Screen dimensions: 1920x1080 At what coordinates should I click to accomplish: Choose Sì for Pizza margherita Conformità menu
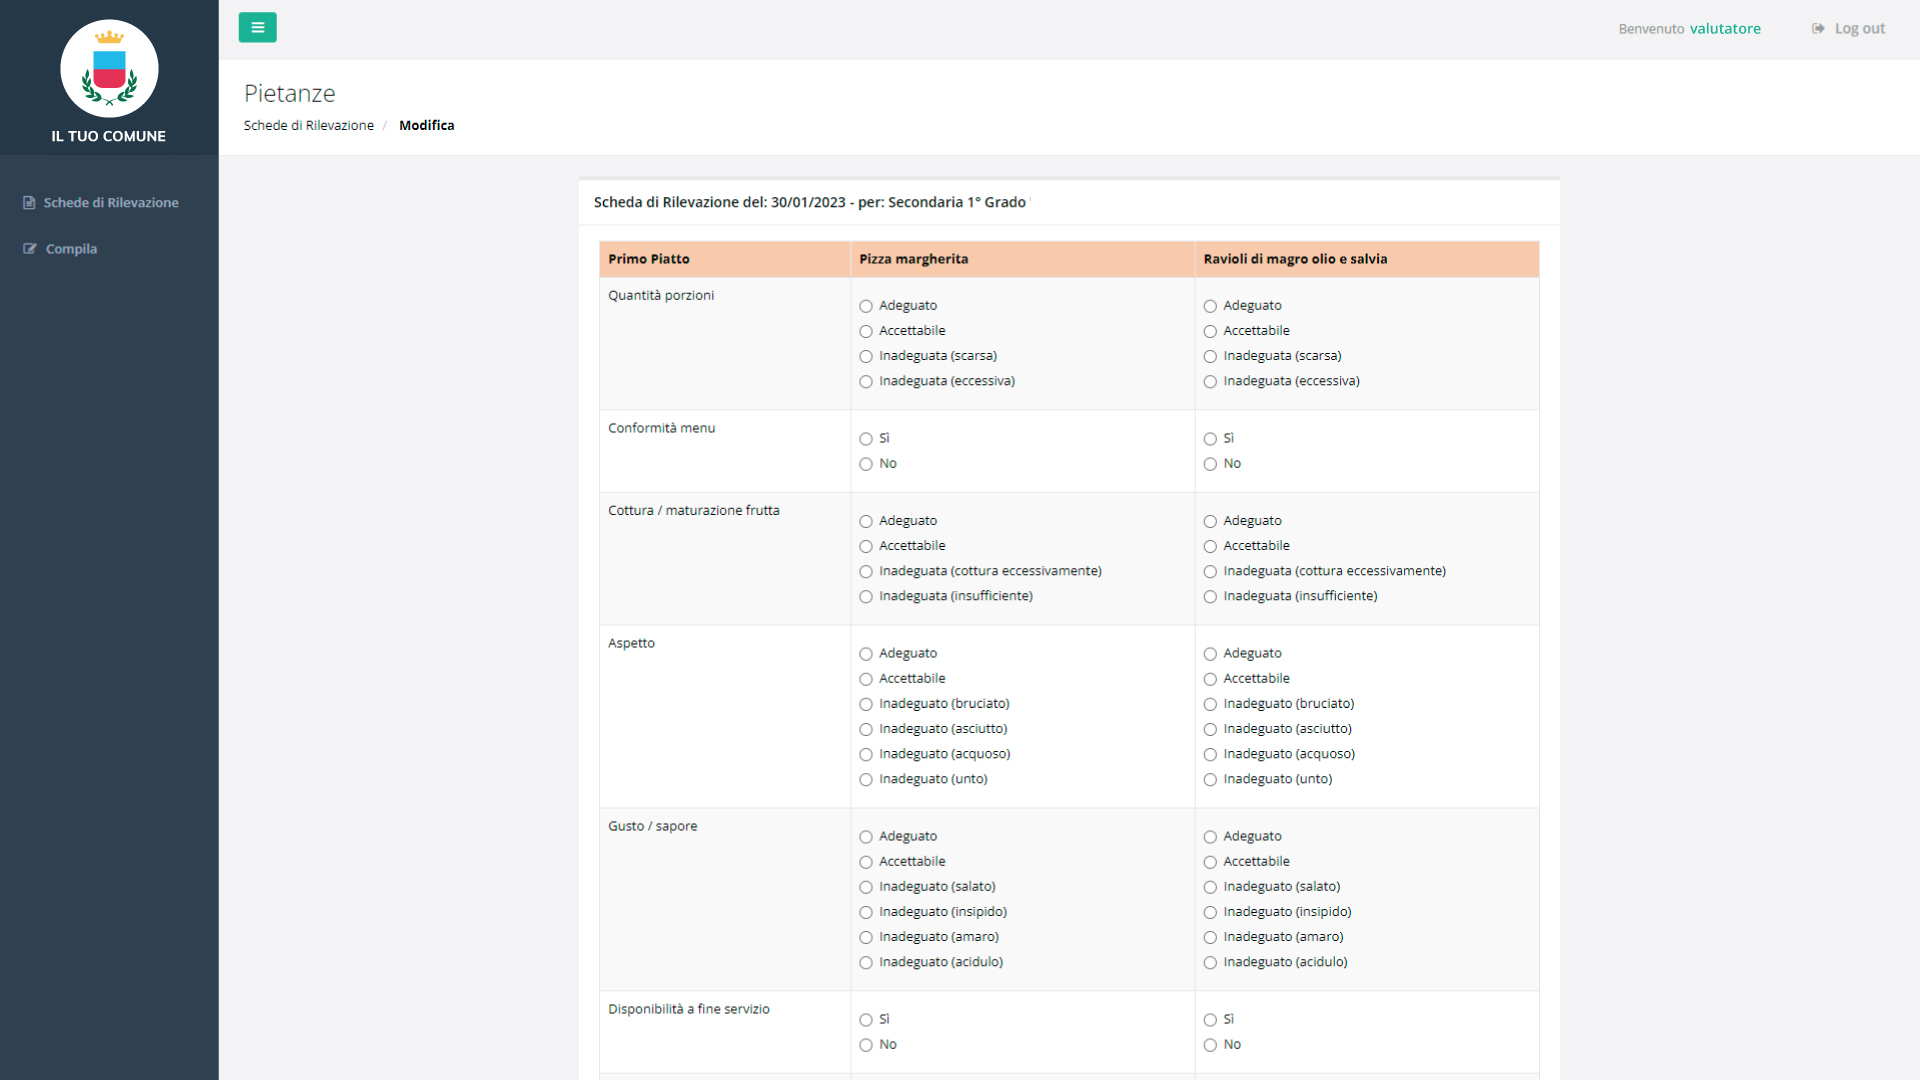(x=866, y=439)
